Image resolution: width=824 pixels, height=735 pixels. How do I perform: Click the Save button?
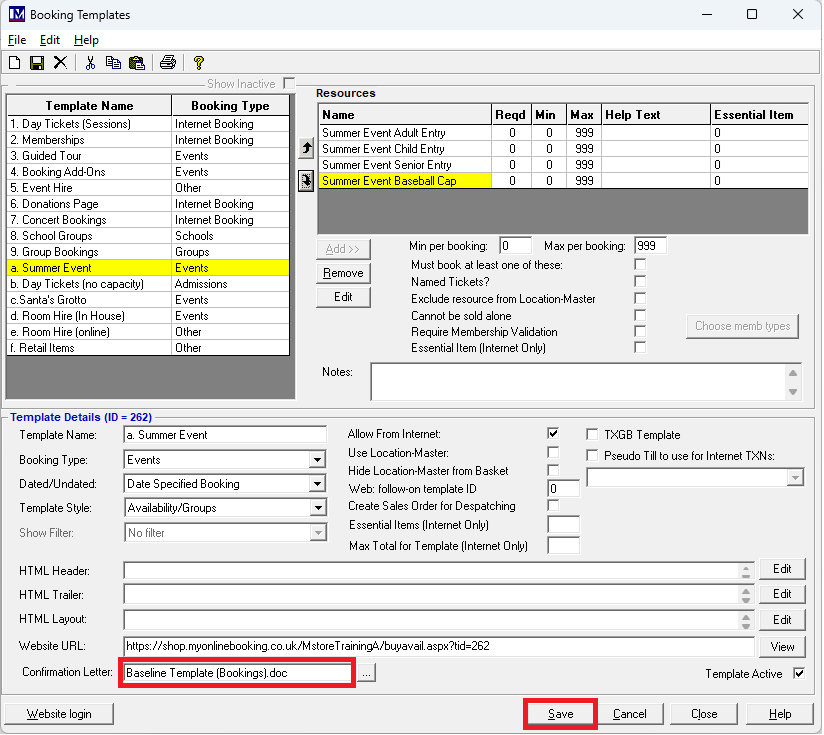point(560,714)
